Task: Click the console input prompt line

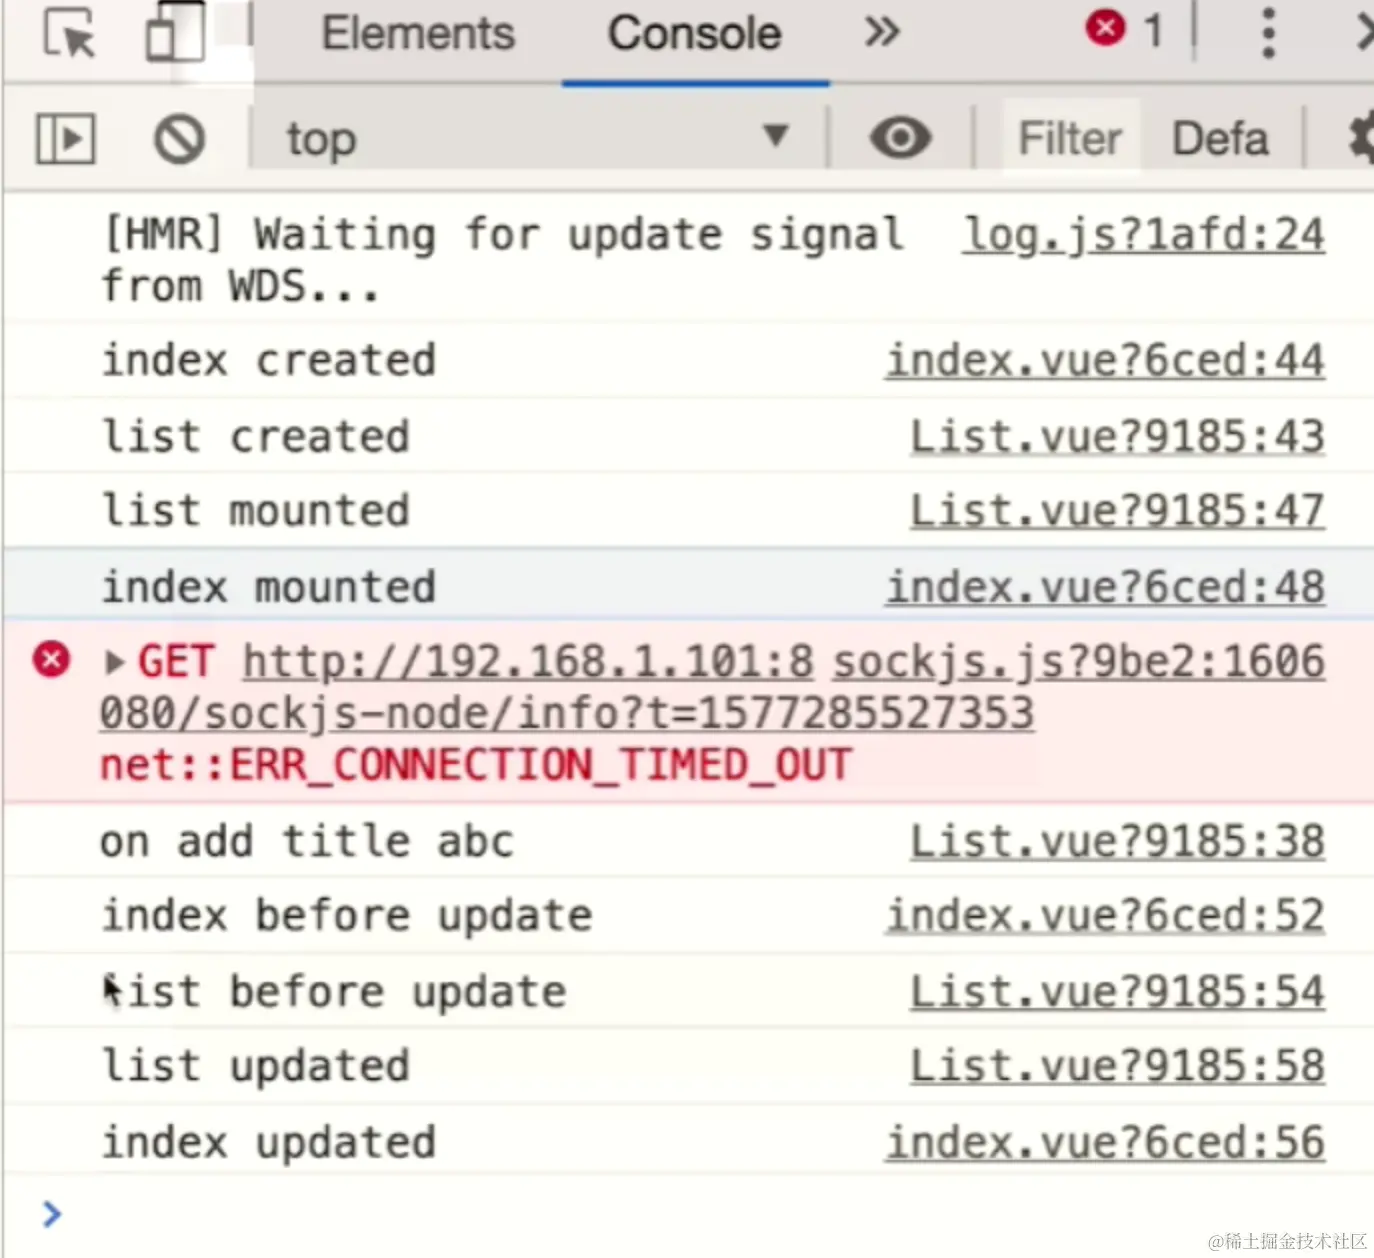Action: [x=687, y=1214]
